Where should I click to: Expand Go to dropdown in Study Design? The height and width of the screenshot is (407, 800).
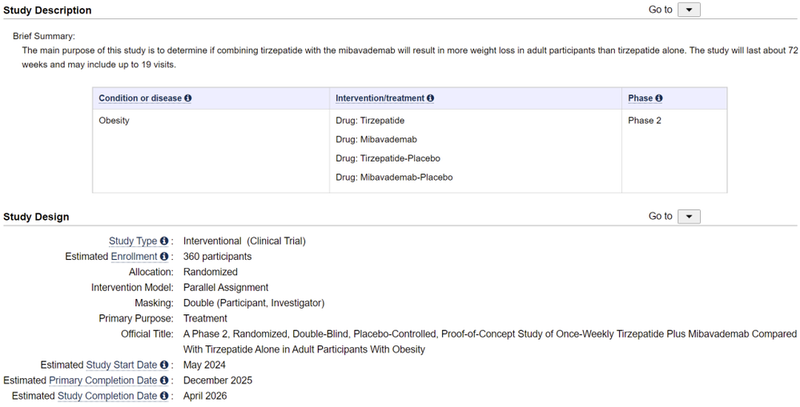(x=689, y=216)
